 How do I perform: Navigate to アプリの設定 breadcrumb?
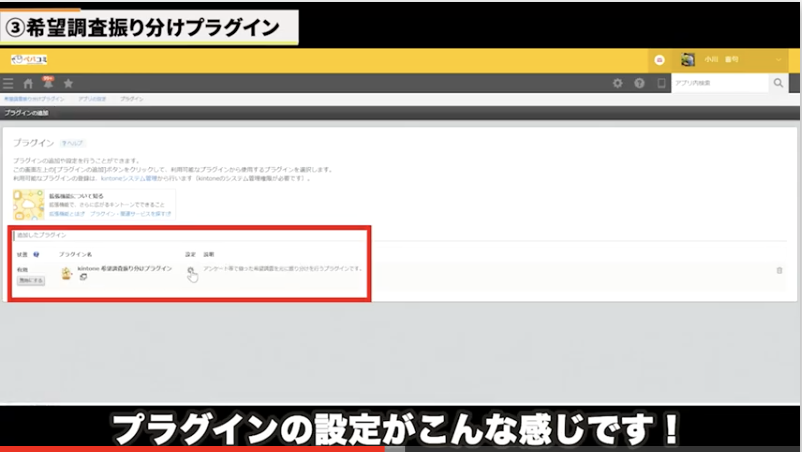[93, 100]
